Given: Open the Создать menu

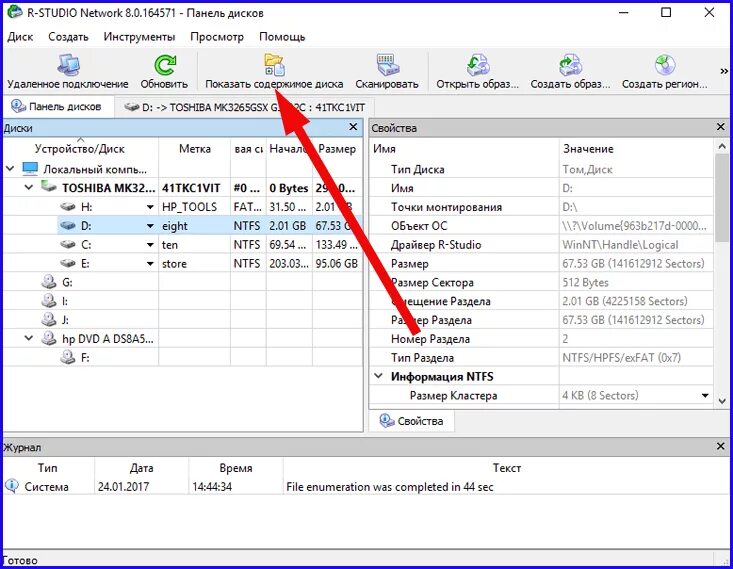Looking at the screenshot, I should (68, 36).
